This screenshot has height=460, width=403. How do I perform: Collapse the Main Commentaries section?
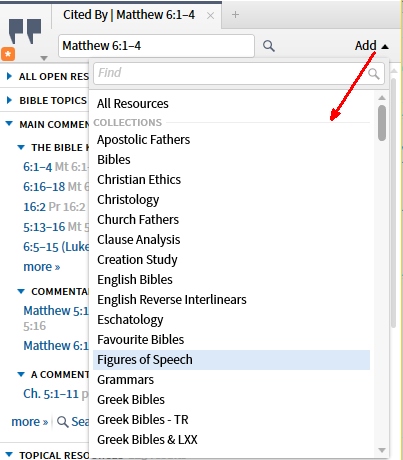(x=9, y=124)
